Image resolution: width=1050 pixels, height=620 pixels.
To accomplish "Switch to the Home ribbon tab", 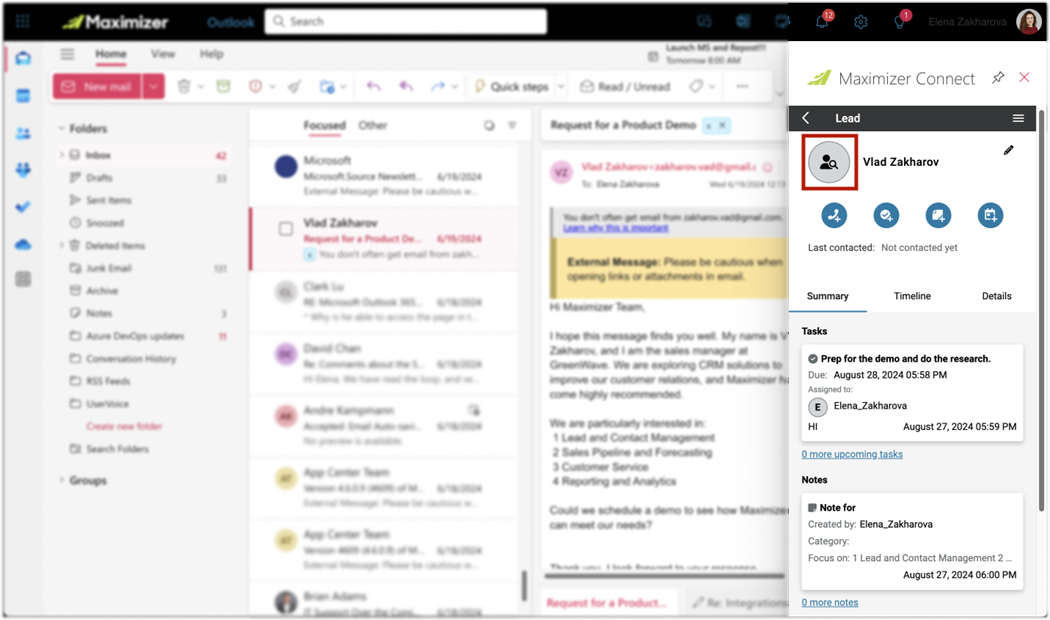I will coord(110,54).
